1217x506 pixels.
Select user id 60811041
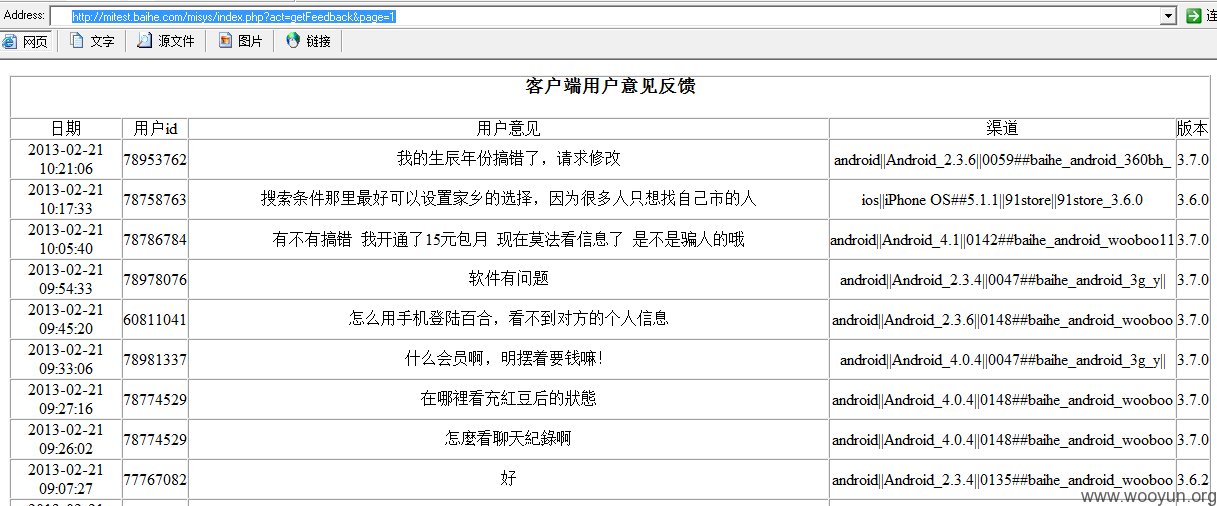(x=155, y=319)
